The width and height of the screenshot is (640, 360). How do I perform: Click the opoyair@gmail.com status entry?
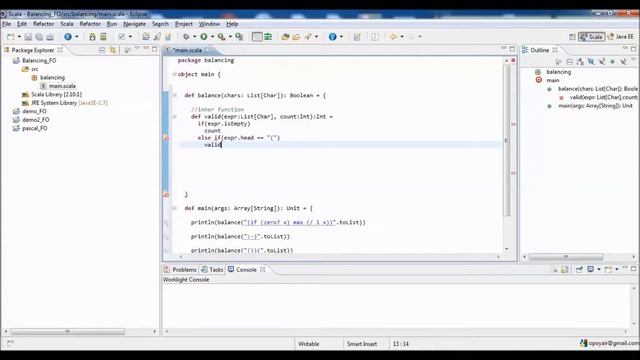610,343
